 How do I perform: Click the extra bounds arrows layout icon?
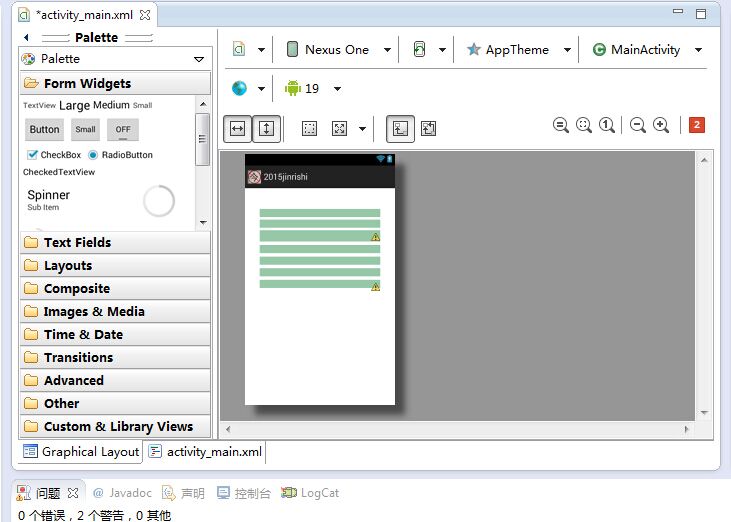(x=339, y=128)
